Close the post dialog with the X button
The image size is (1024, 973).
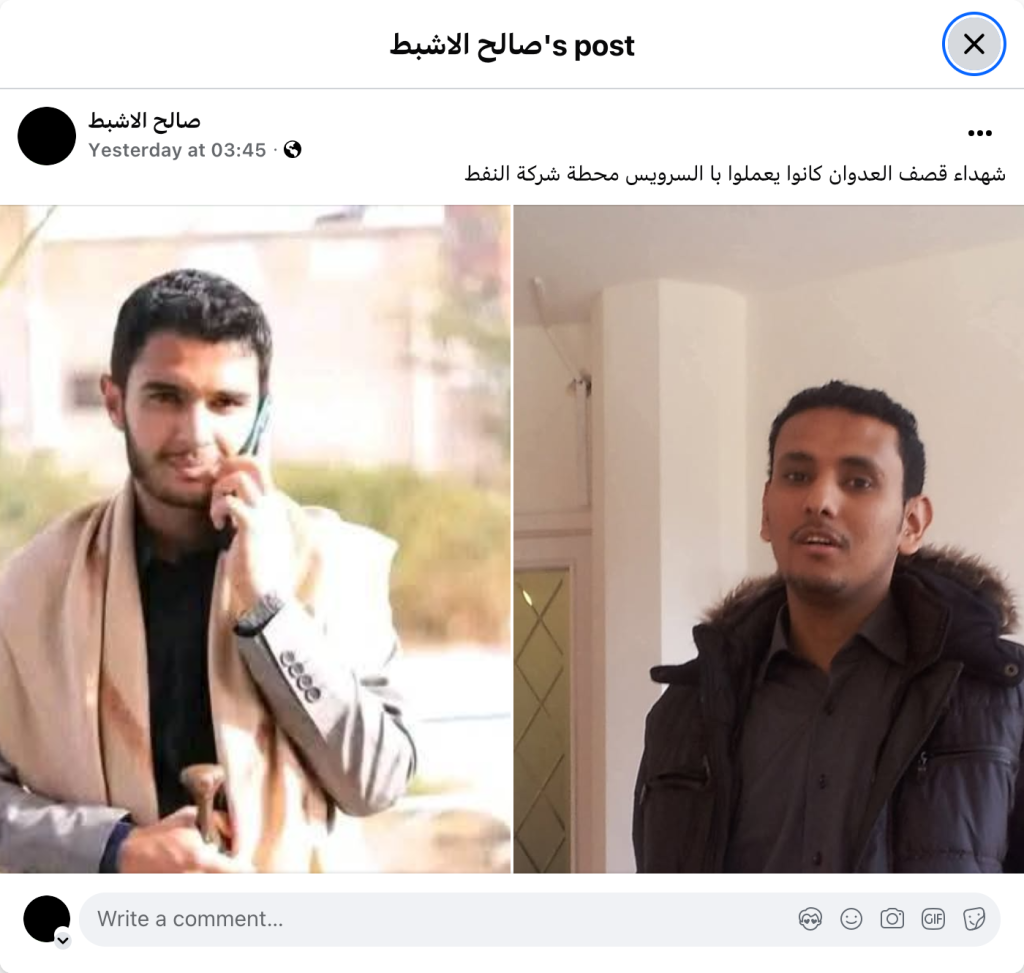coord(974,44)
